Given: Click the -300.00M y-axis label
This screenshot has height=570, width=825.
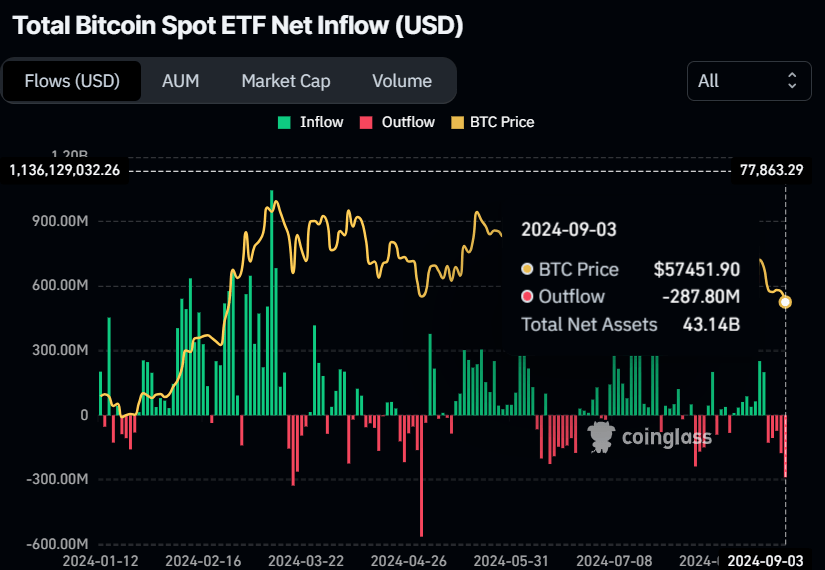Looking at the screenshot, I should pos(58,479).
